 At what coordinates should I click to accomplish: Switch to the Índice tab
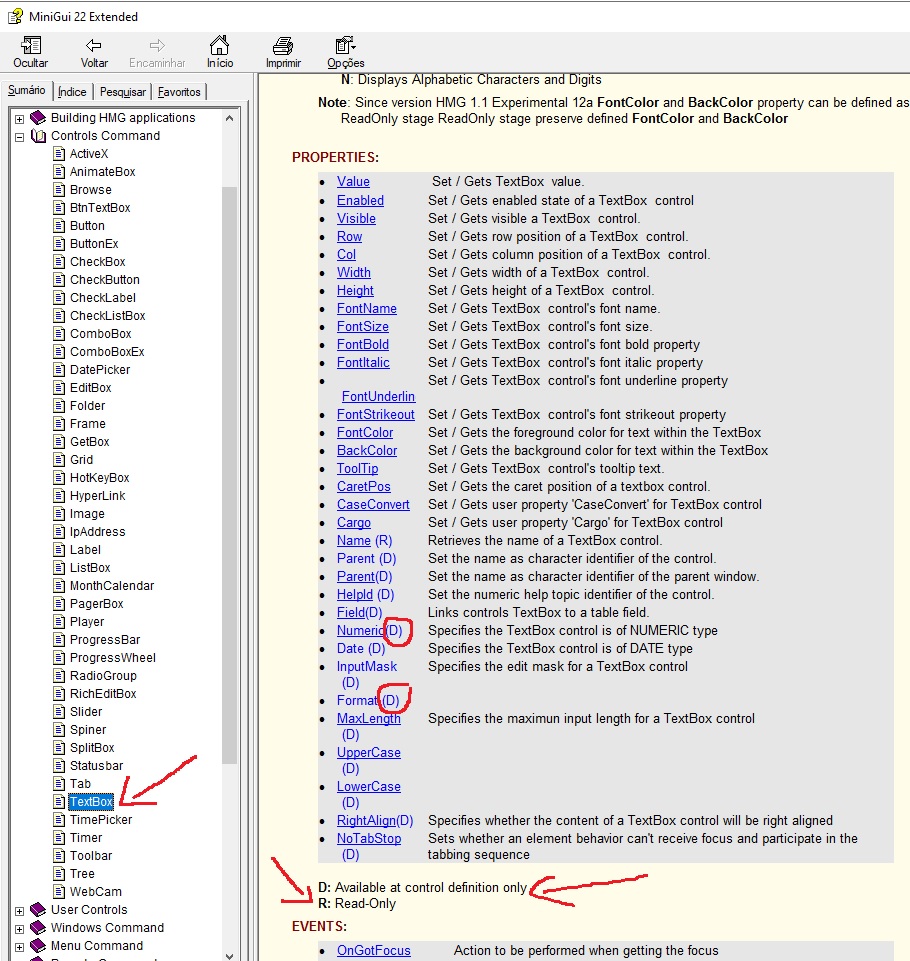(72, 92)
